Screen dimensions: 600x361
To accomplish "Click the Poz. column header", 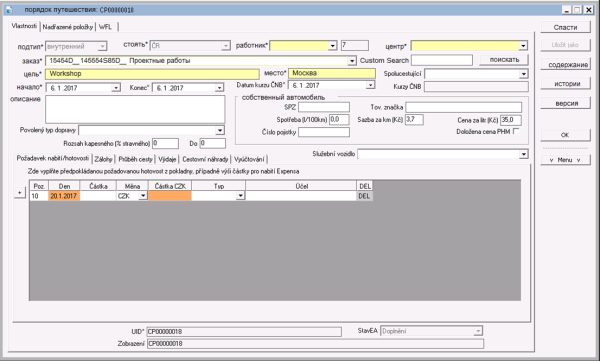I will pyautogui.click(x=39, y=186).
